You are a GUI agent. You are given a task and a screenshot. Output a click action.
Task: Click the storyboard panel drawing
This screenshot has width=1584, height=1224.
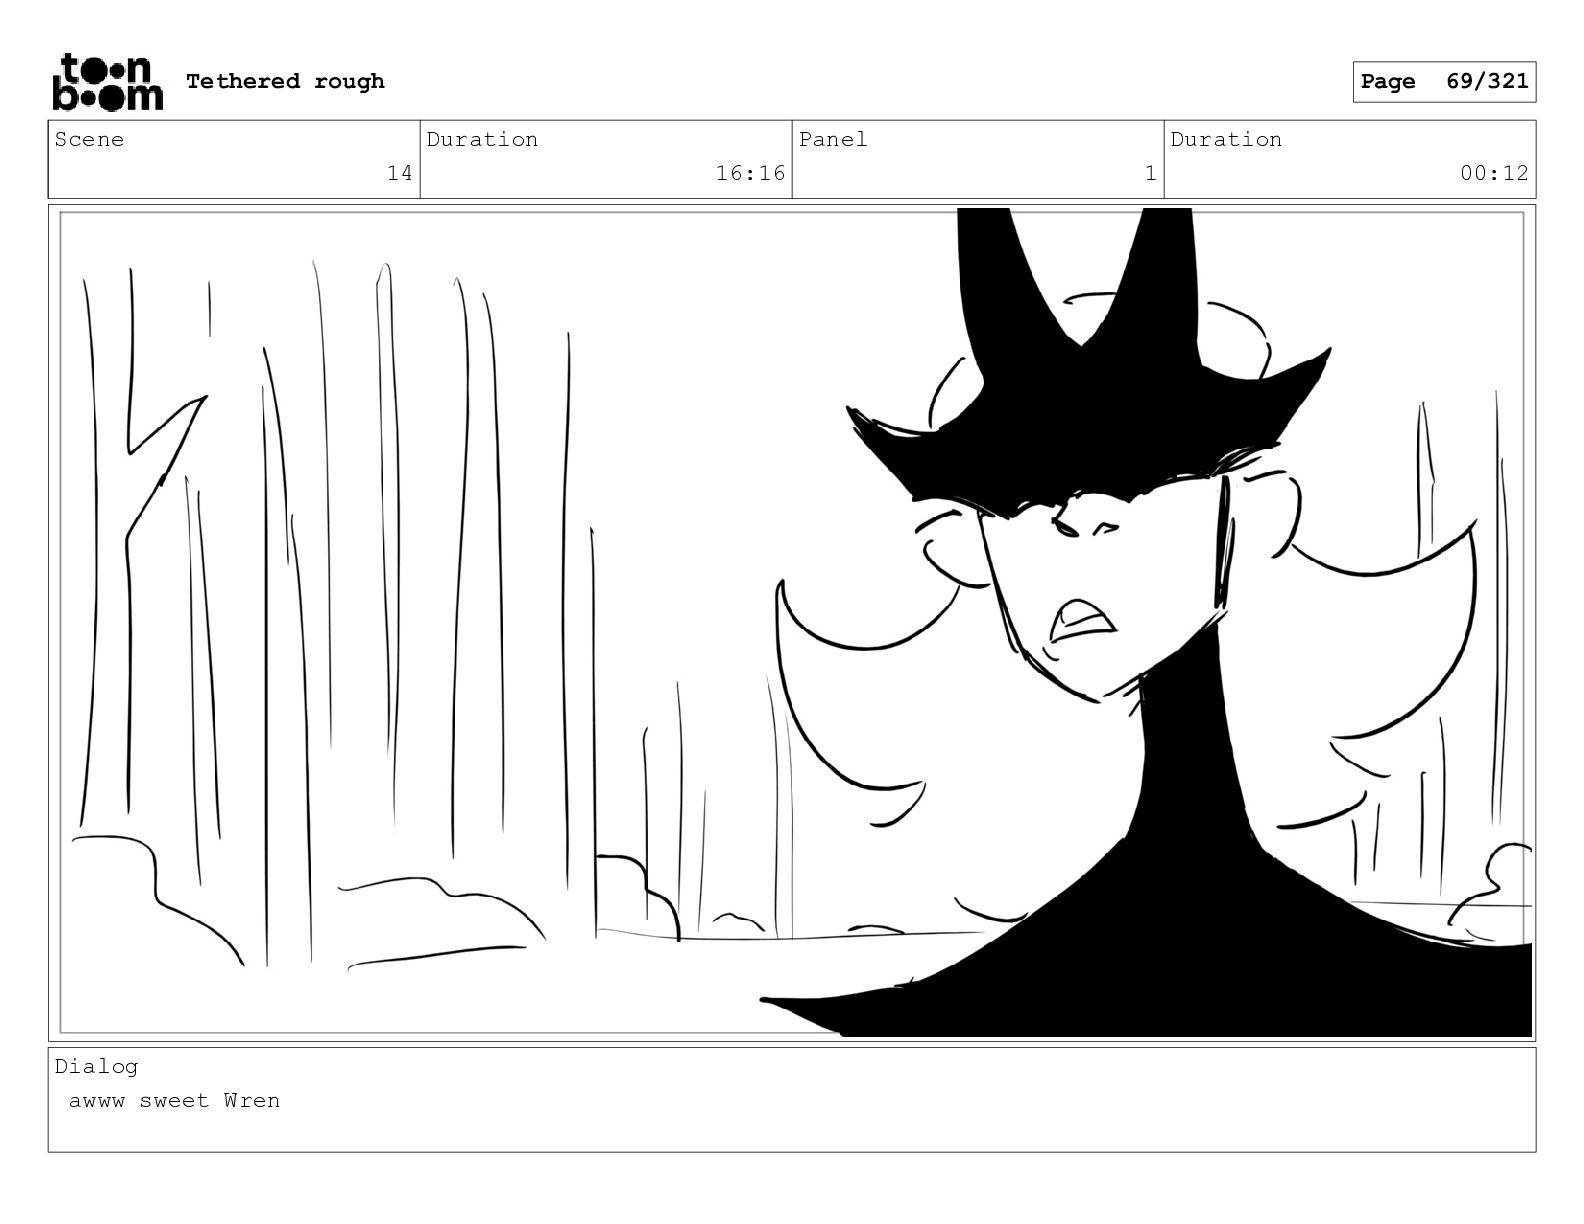pyautogui.click(x=792, y=622)
